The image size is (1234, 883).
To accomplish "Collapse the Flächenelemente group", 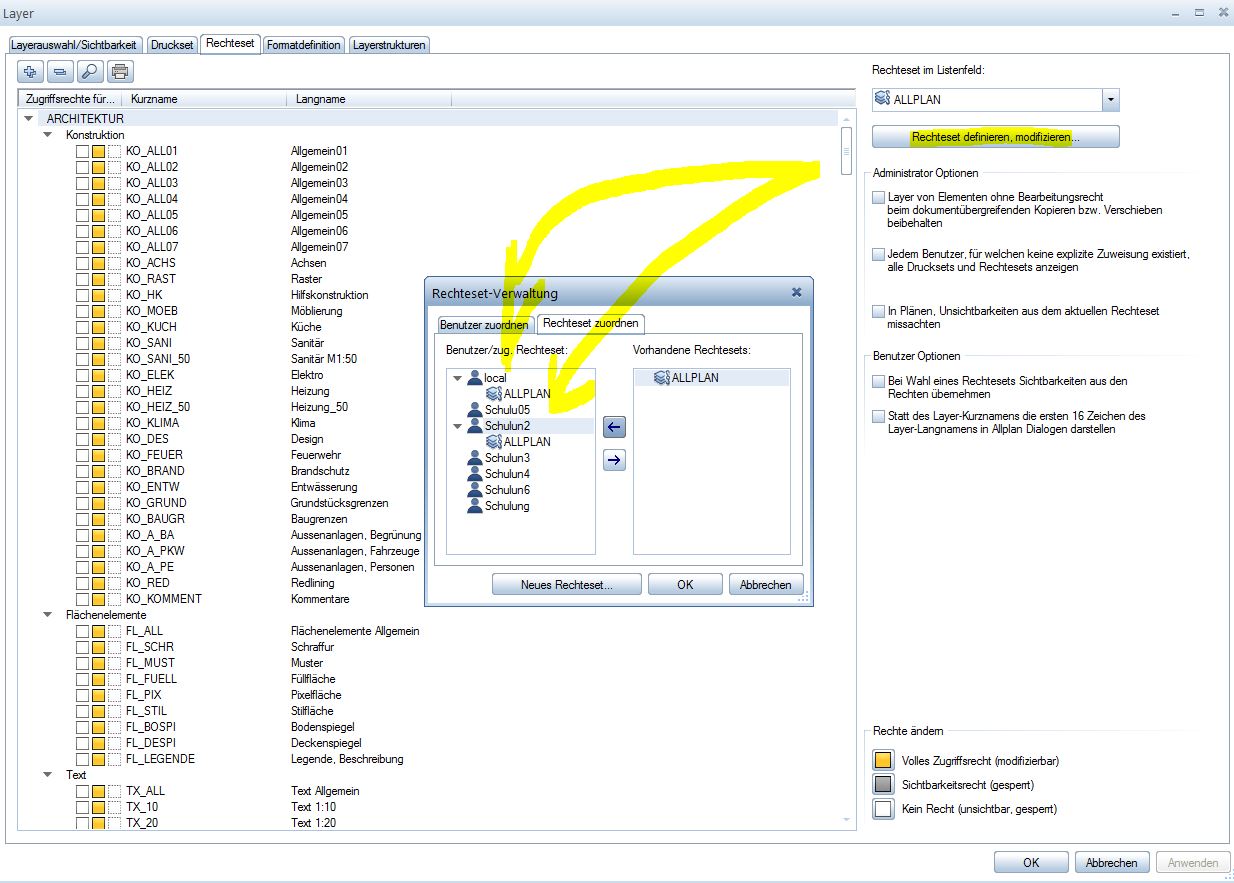I will [47, 615].
